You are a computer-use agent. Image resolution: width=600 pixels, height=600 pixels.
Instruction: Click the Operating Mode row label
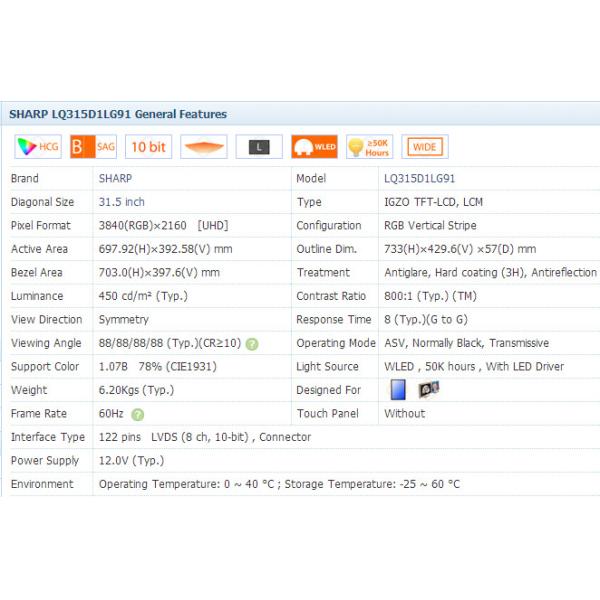[x=336, y=343]
